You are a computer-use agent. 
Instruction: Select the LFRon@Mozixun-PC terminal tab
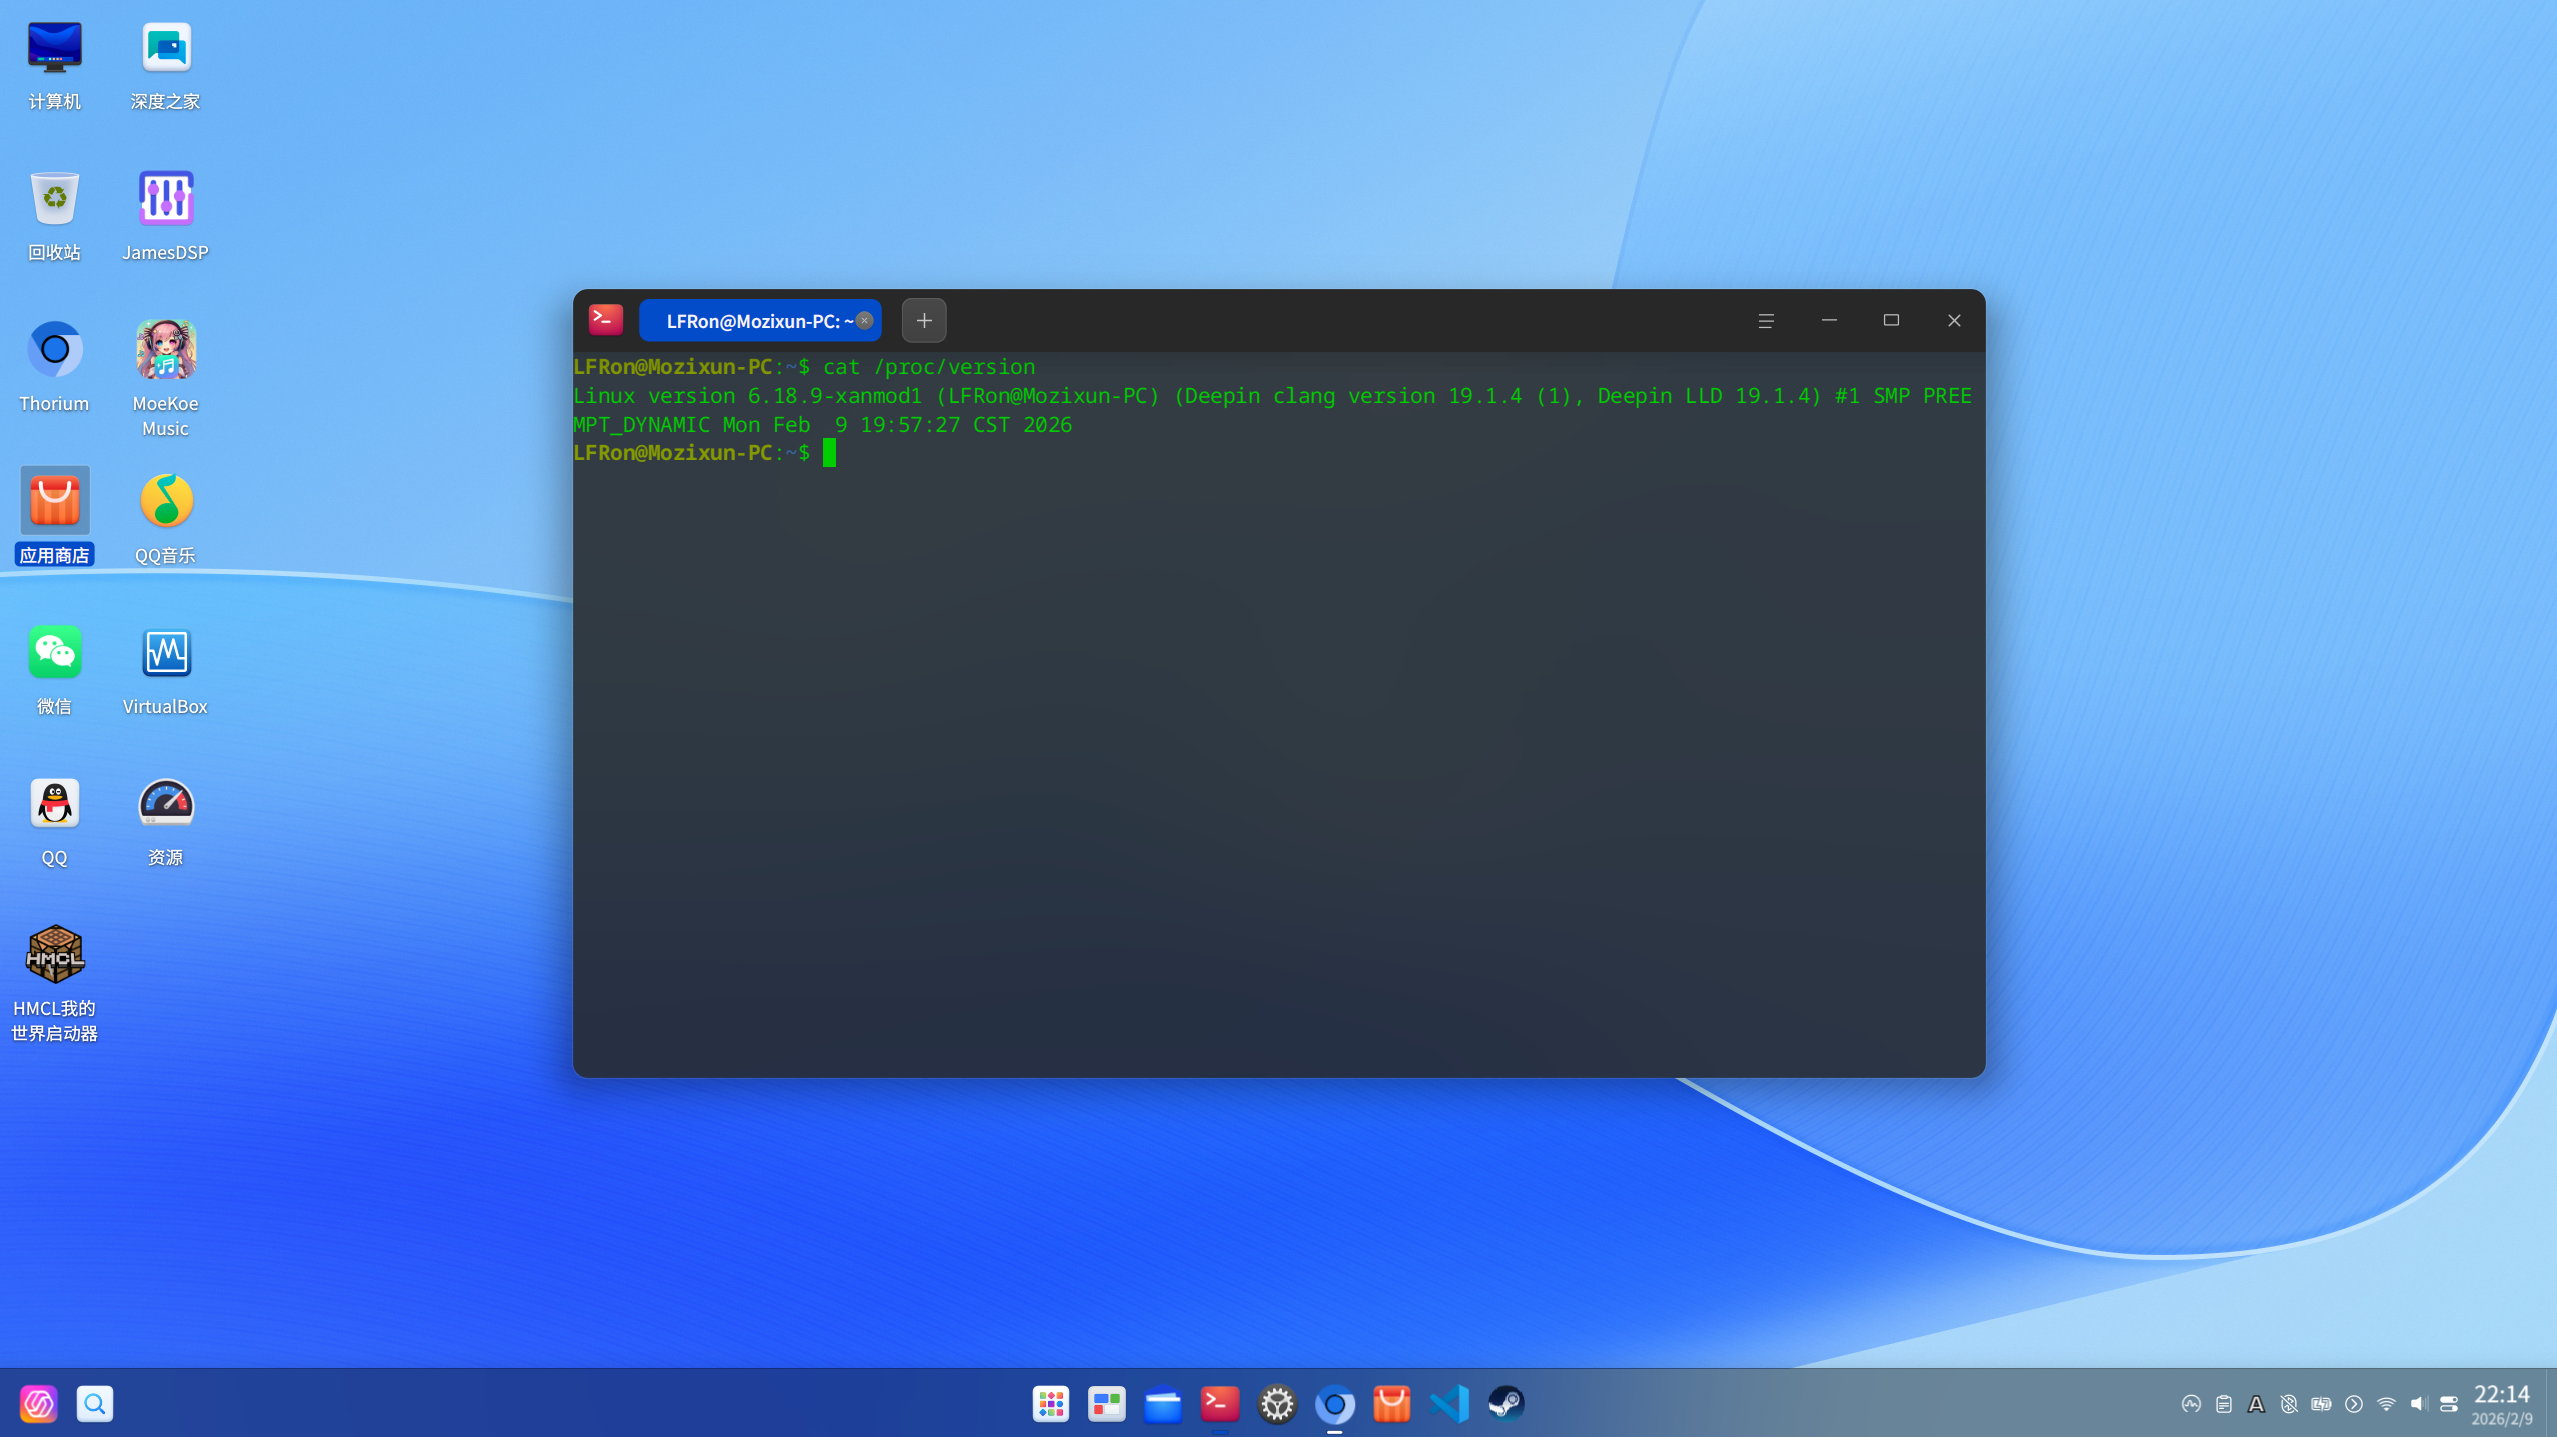[x=749, y=320]
